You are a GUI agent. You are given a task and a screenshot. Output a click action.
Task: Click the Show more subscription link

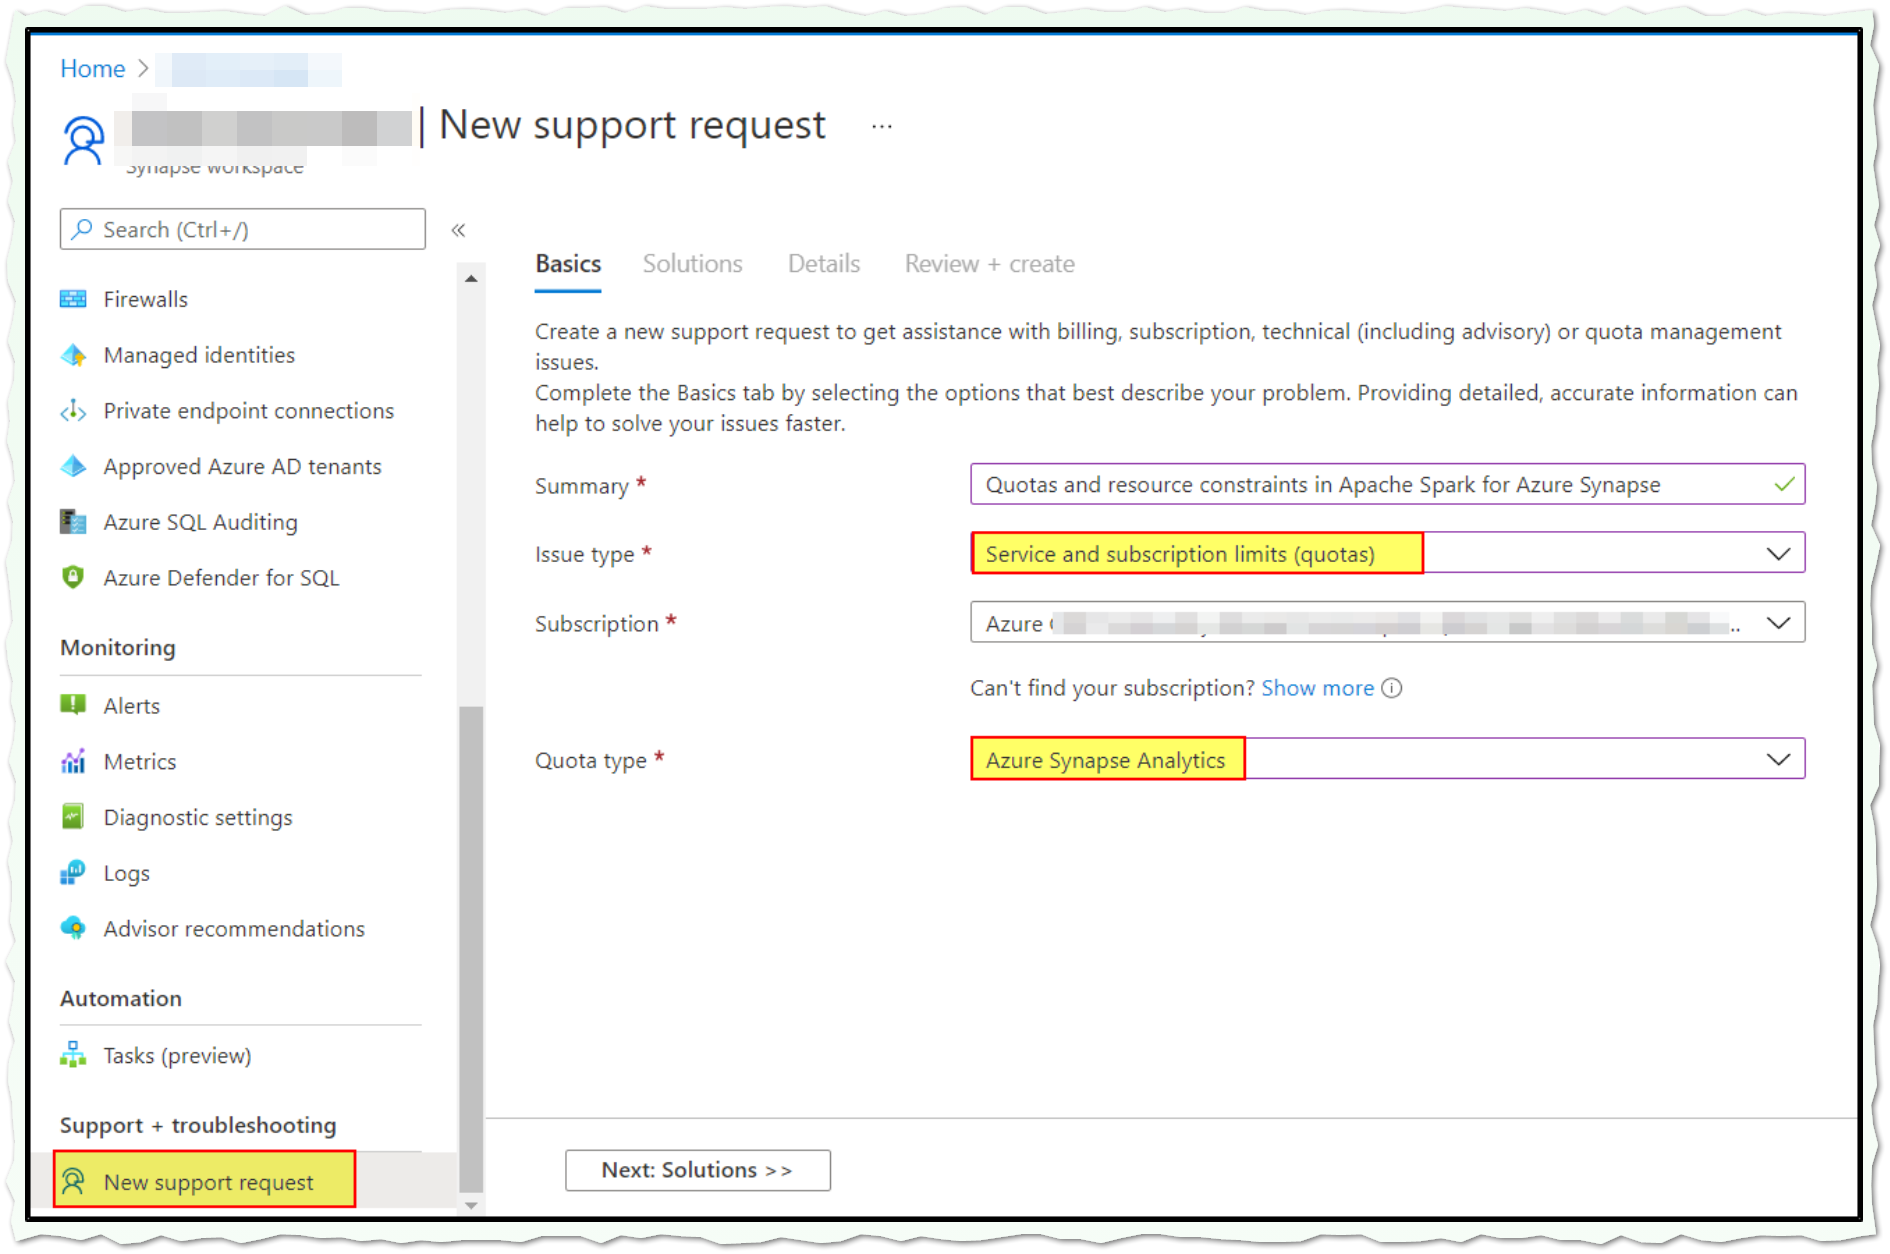tap(1317, 688)
